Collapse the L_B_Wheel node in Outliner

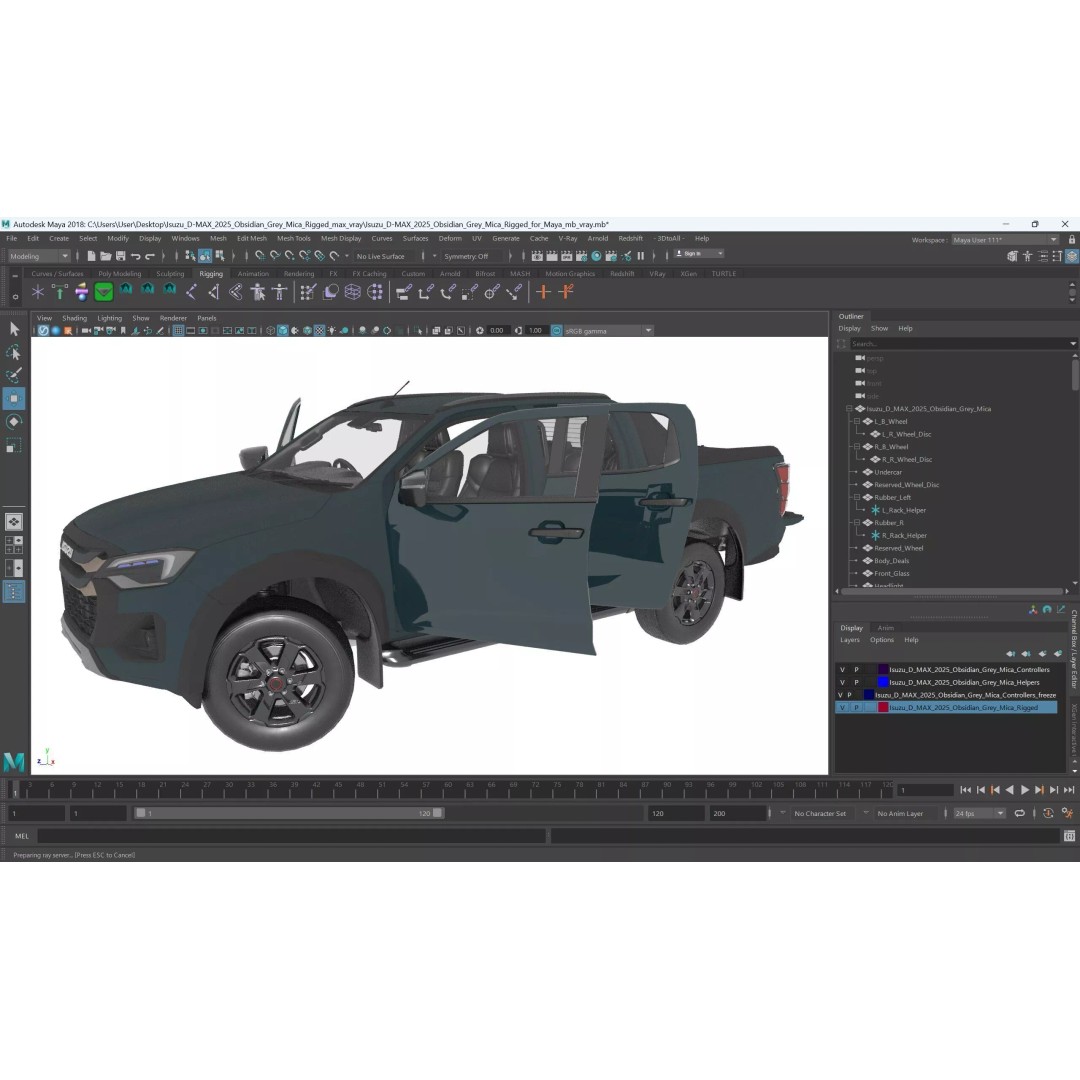[x=857, y=422]
